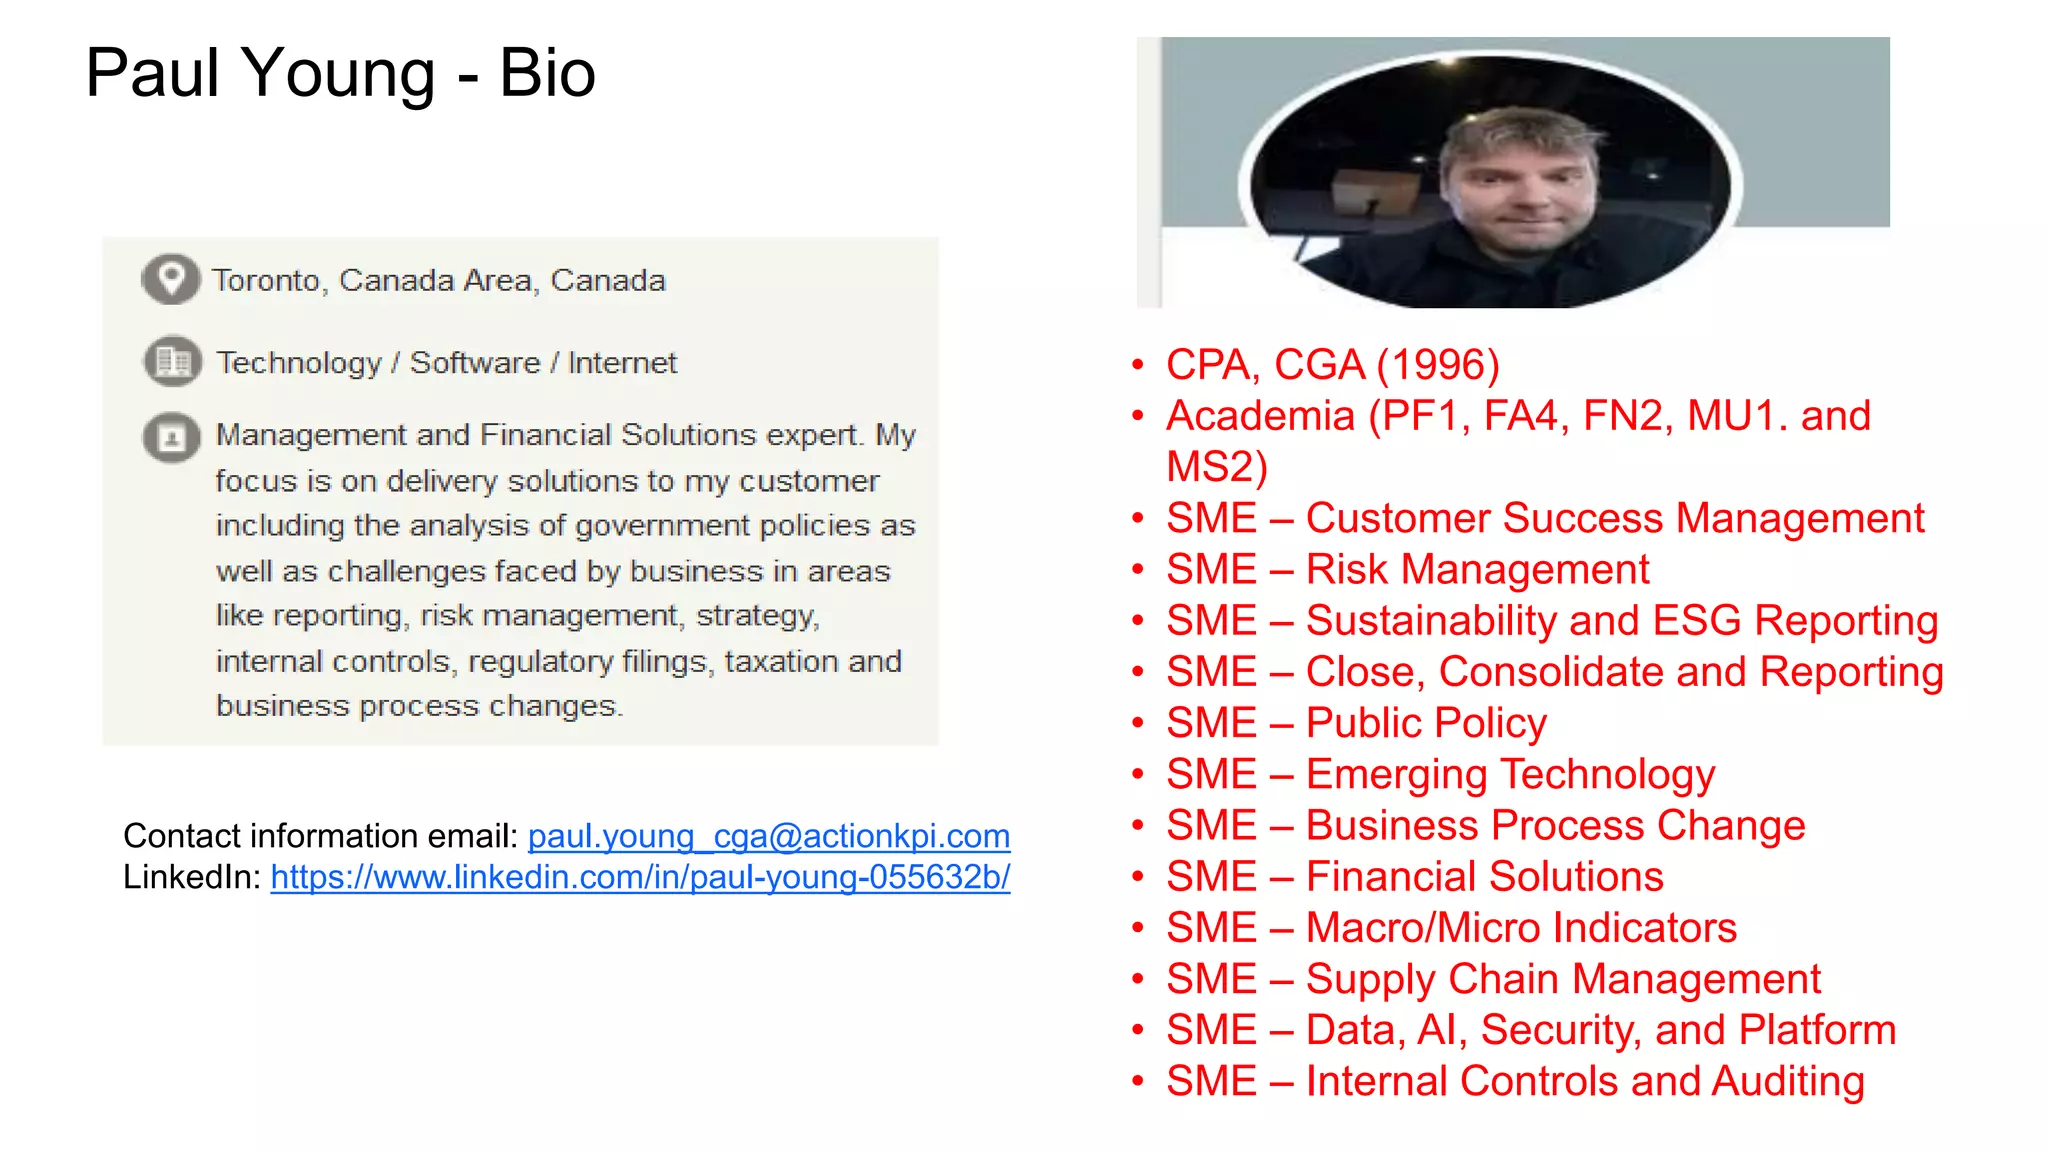The image size is (2048, 1152).
Task: Click Paul Young's circular profile photo
Action: coord(1490,182)
